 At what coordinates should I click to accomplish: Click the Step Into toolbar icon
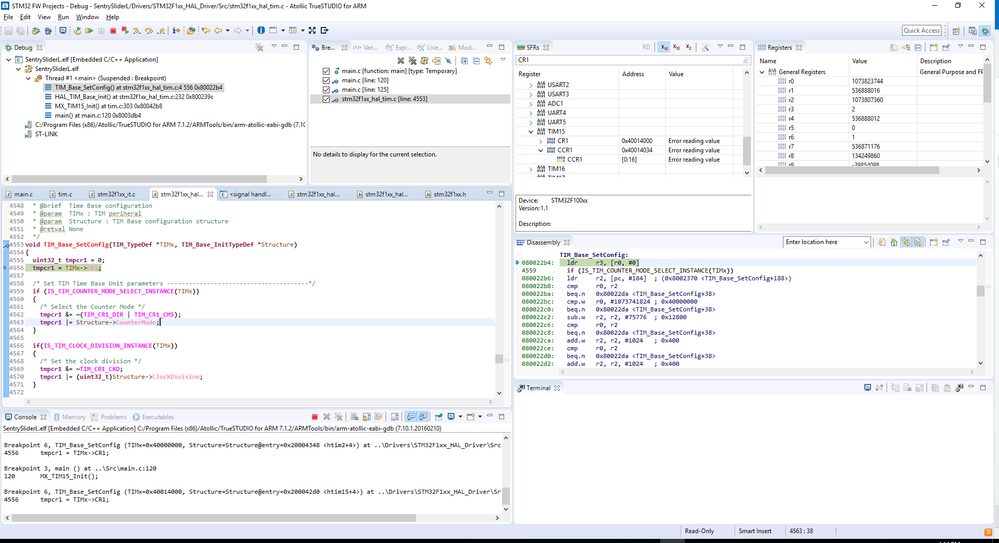[136, 31]
